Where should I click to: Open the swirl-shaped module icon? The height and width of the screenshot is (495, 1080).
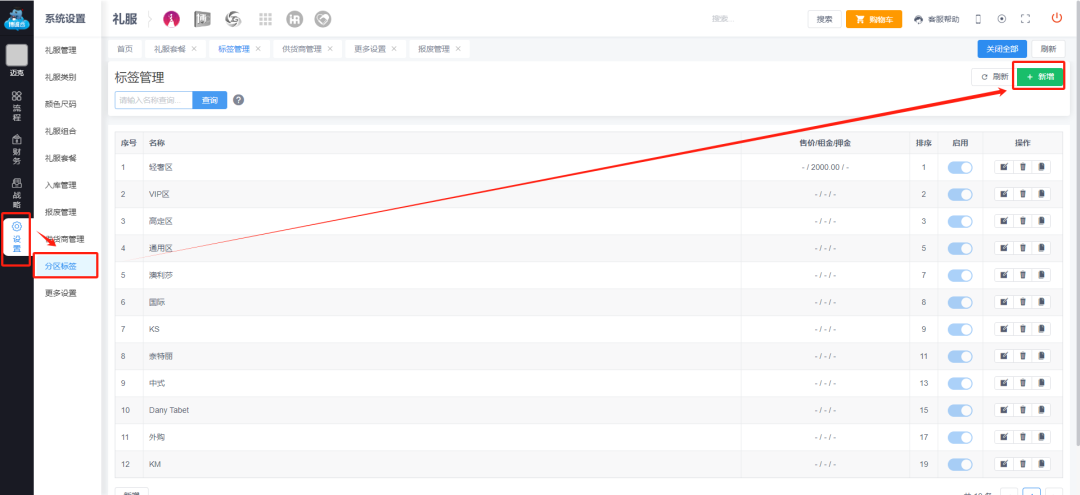click(233, 19)
